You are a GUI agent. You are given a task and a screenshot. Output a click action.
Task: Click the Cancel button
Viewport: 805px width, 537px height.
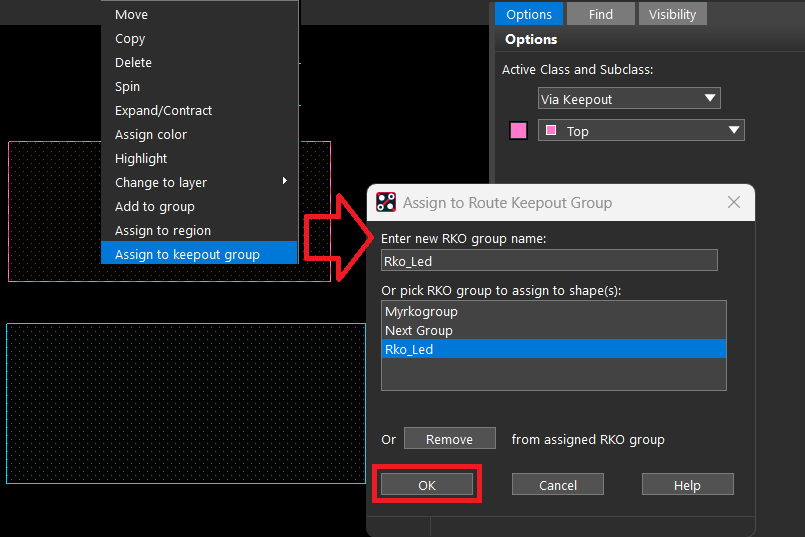click(x=557, y=485)
